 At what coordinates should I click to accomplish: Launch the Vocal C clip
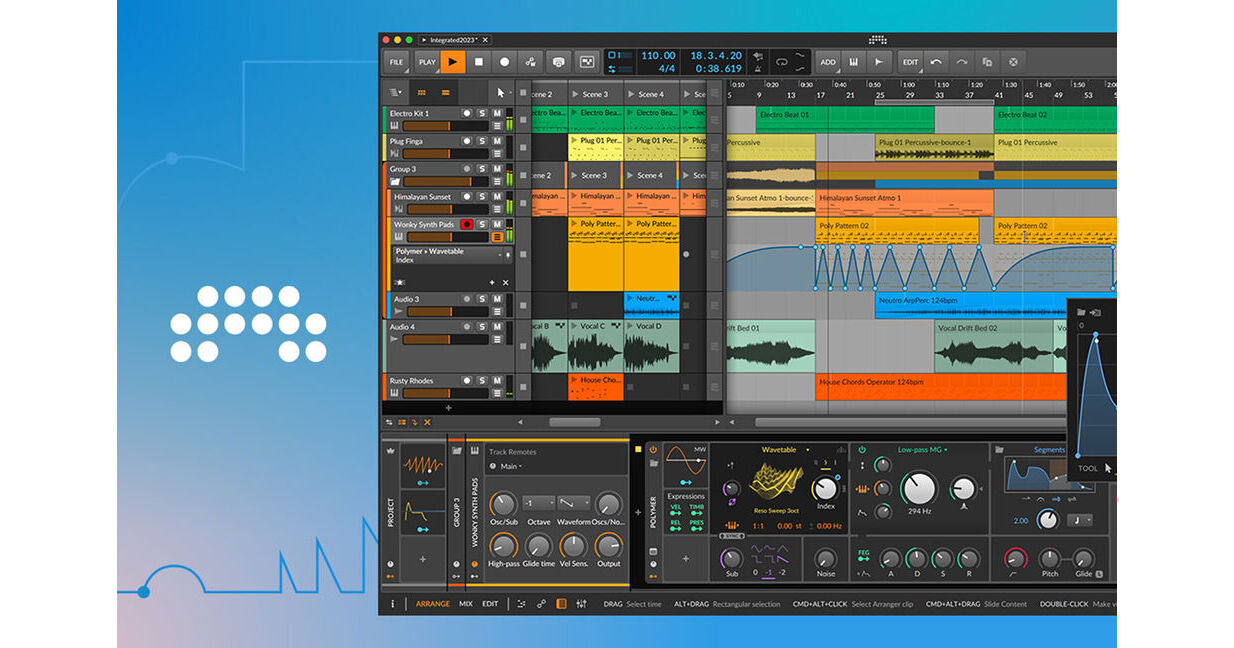coord(575,326)
